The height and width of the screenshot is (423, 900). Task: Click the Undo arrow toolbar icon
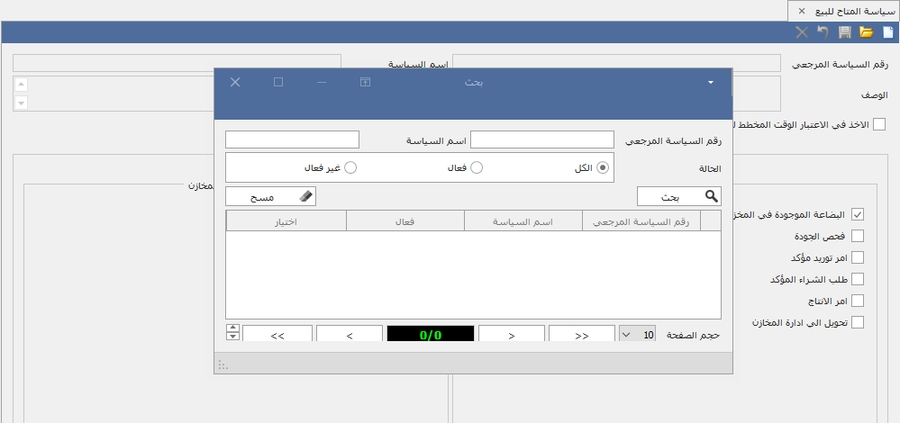pos(823,33)
